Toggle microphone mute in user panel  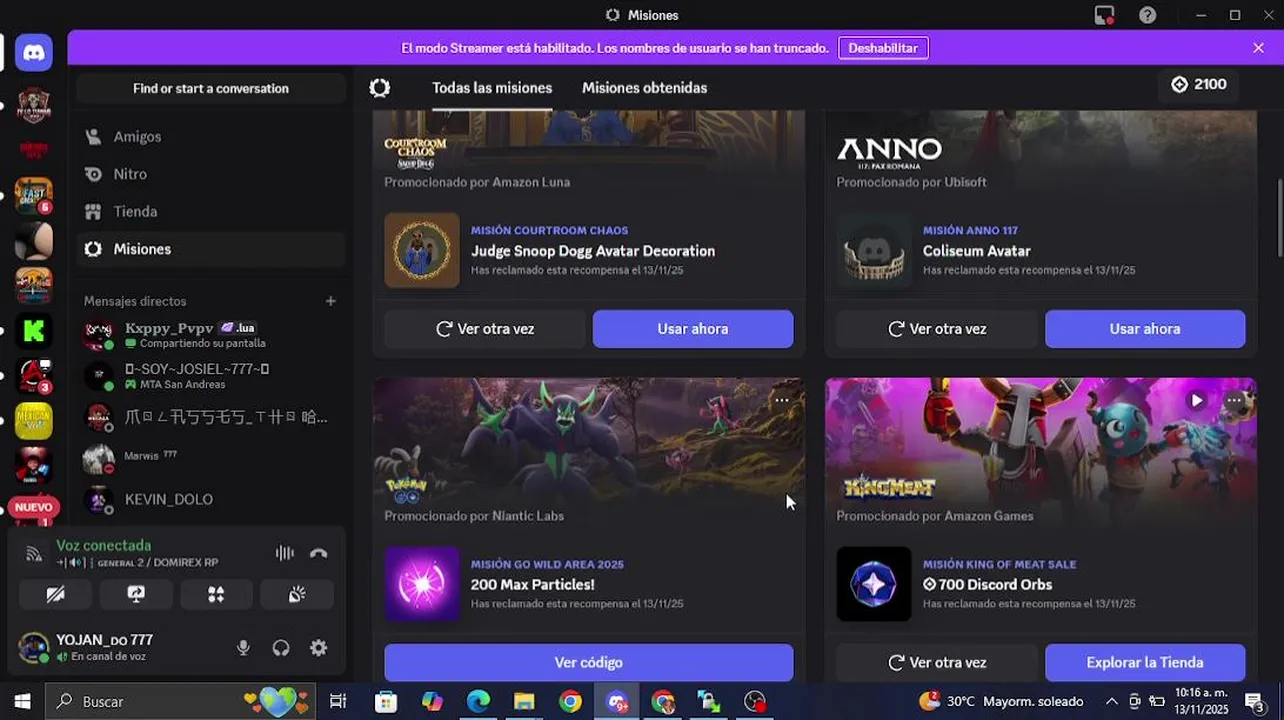pyautogui.click(x=243, y=648)
